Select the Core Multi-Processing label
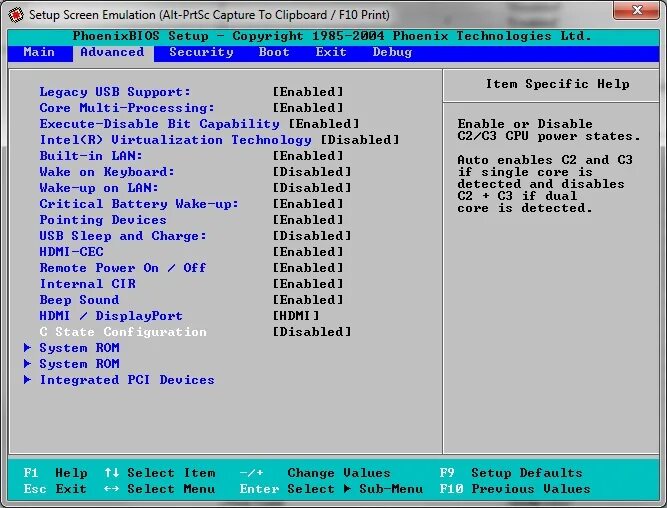 point(127,108)
